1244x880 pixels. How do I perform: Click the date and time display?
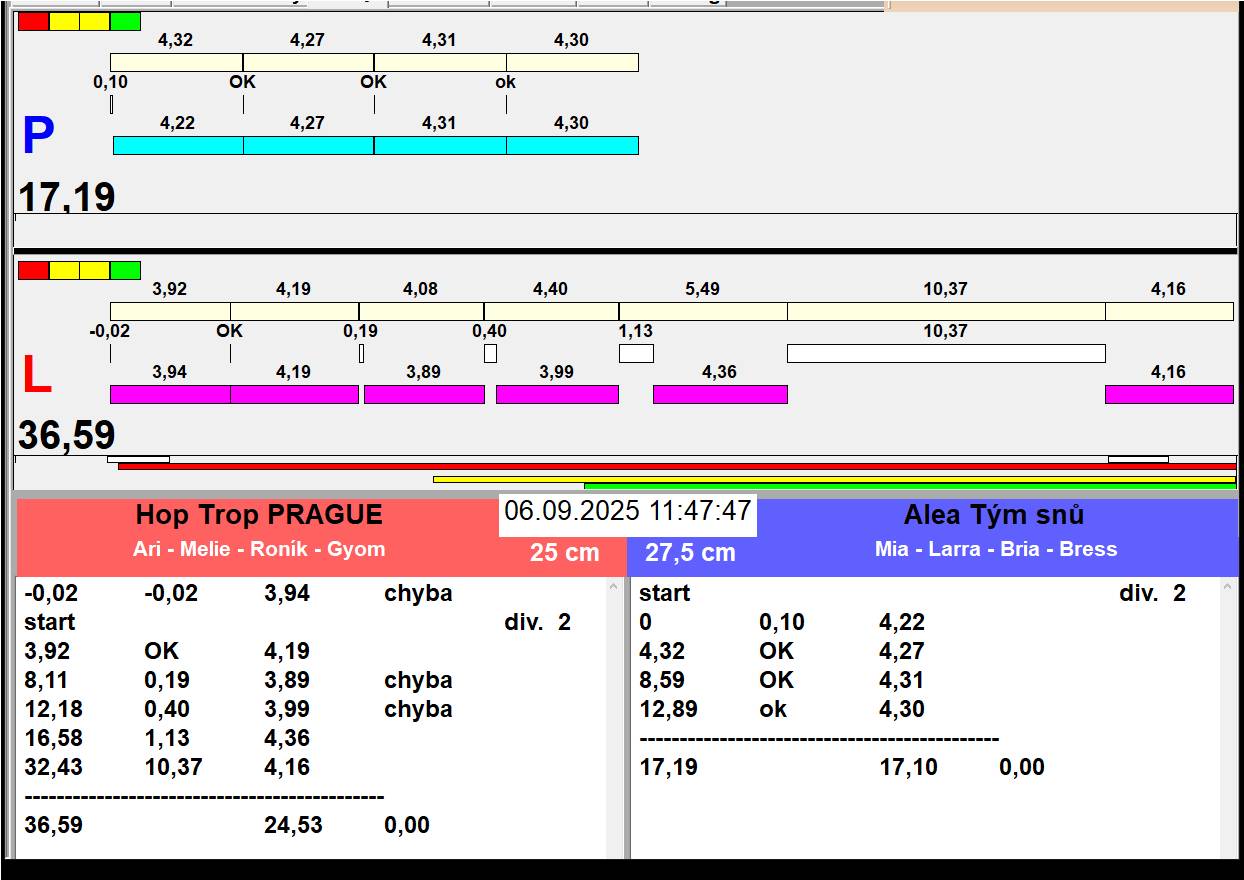627,511
